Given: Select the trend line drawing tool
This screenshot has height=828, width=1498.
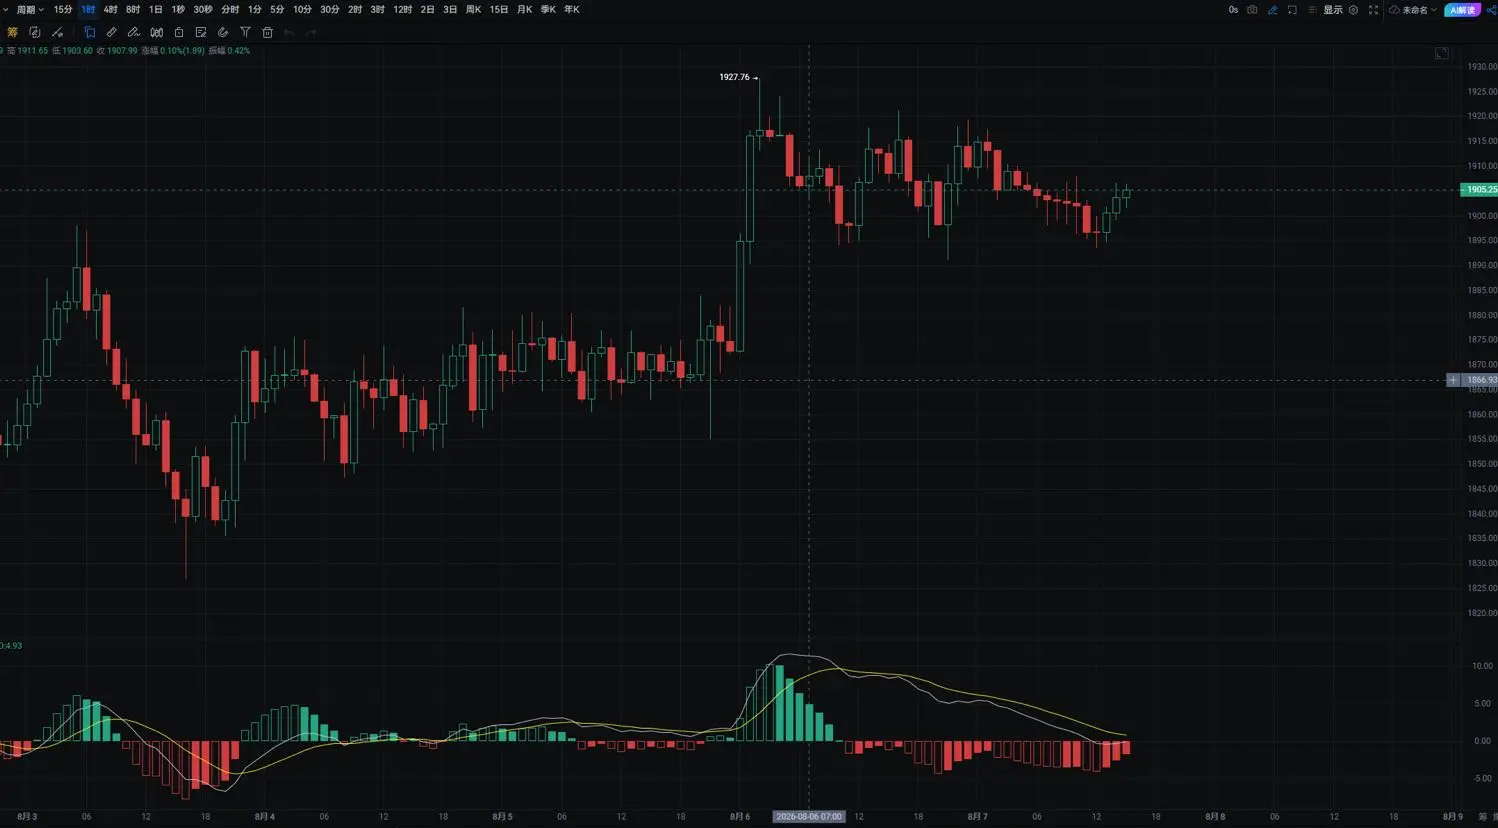Looking at the screenshot, I should (57, 32).
